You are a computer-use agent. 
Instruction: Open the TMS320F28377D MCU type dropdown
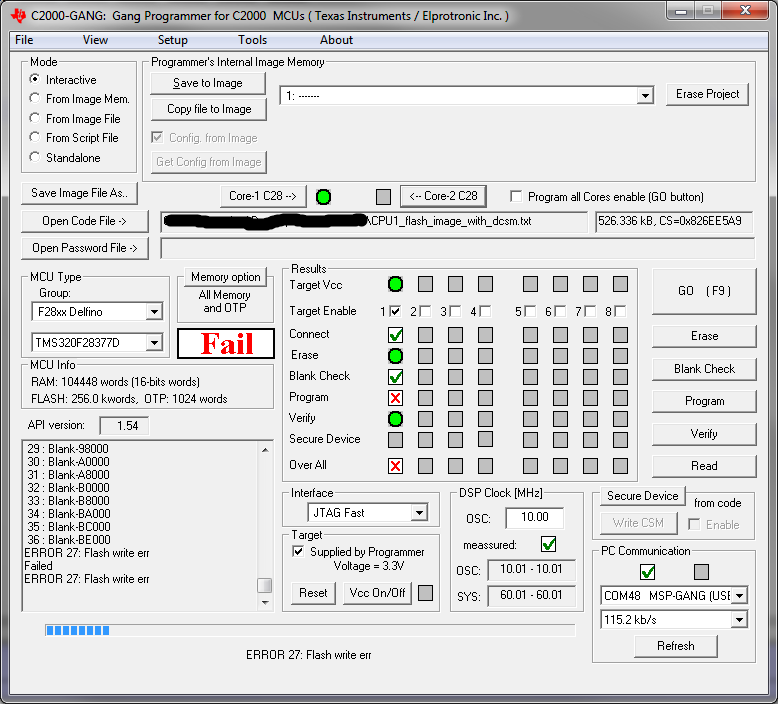pos(155,343)
